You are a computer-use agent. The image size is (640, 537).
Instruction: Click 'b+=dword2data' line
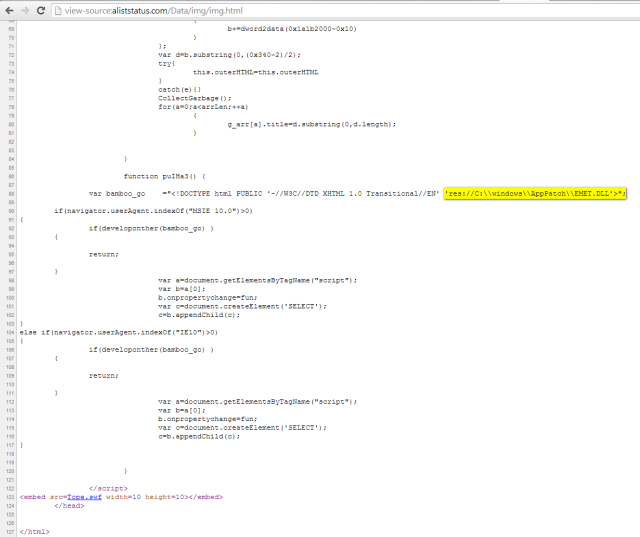[292, 29]
